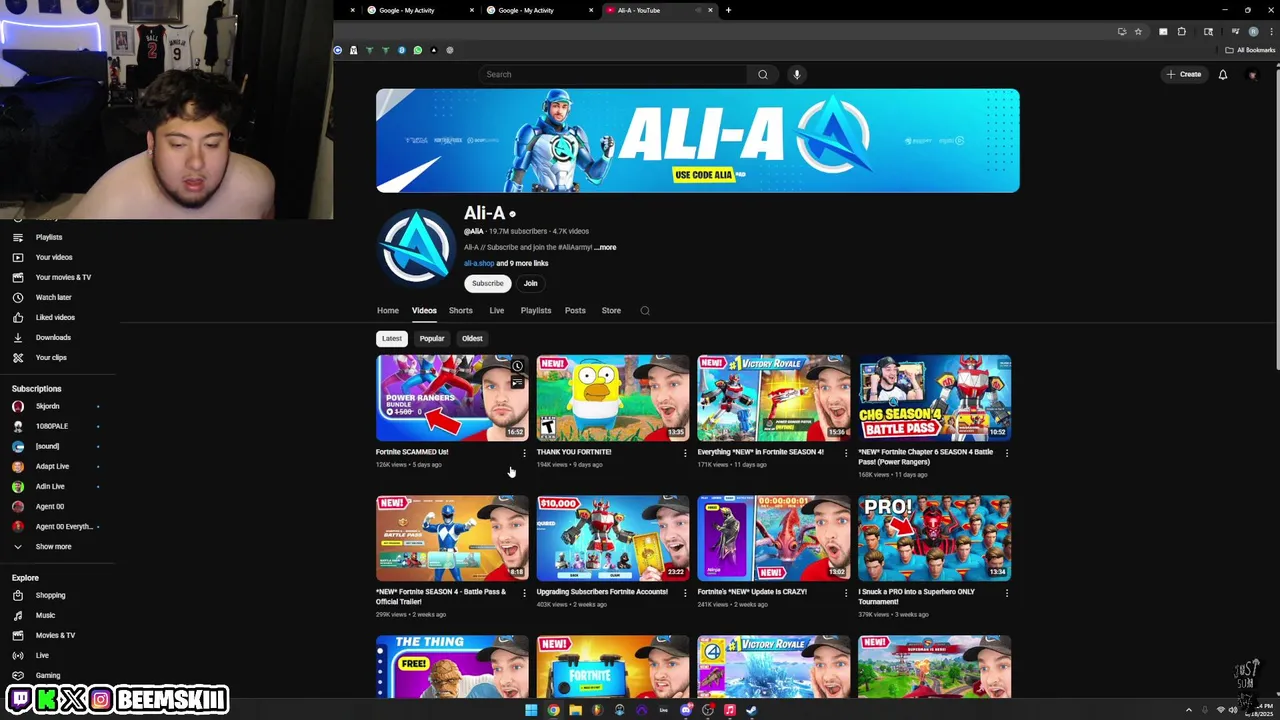Open options menu for THANK YOU FORTNITE!
This screenshot has width=1280, height=720.
[x=685, y=453]
